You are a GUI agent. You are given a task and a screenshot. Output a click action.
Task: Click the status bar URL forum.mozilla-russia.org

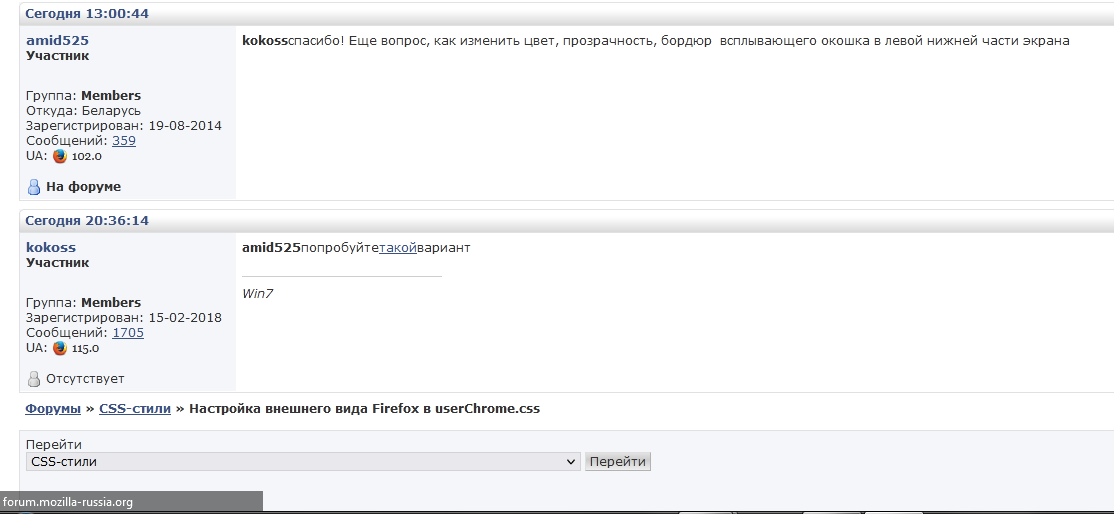(x=67, y=502)
